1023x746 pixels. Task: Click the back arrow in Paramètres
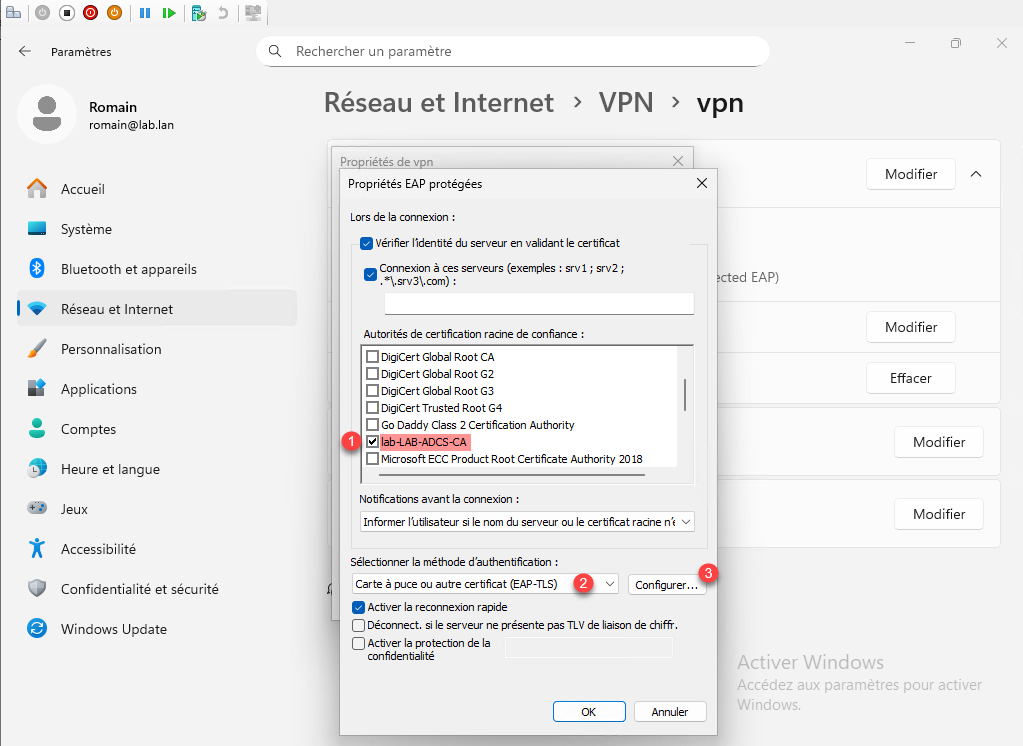[x=25, y=51]
